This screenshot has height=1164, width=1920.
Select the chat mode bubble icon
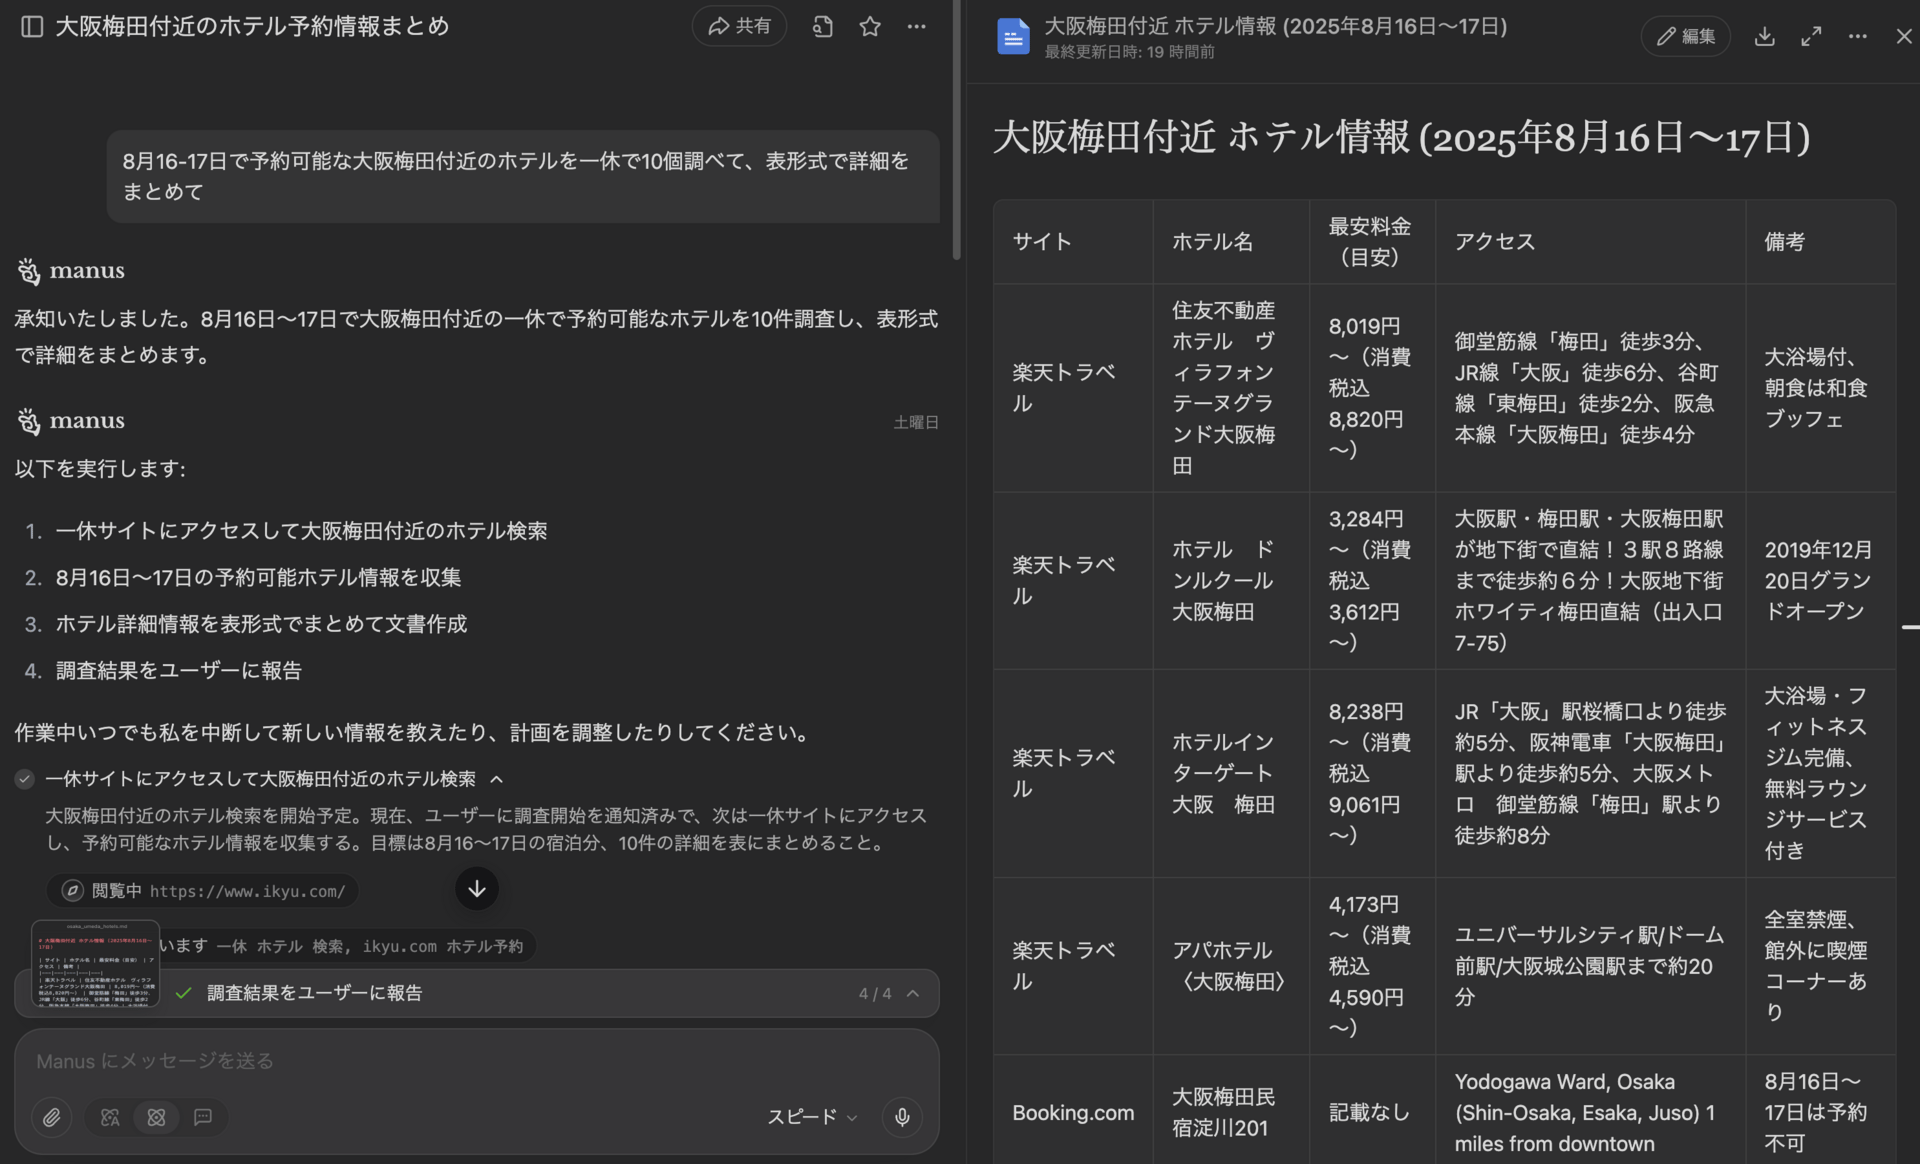203,1117
